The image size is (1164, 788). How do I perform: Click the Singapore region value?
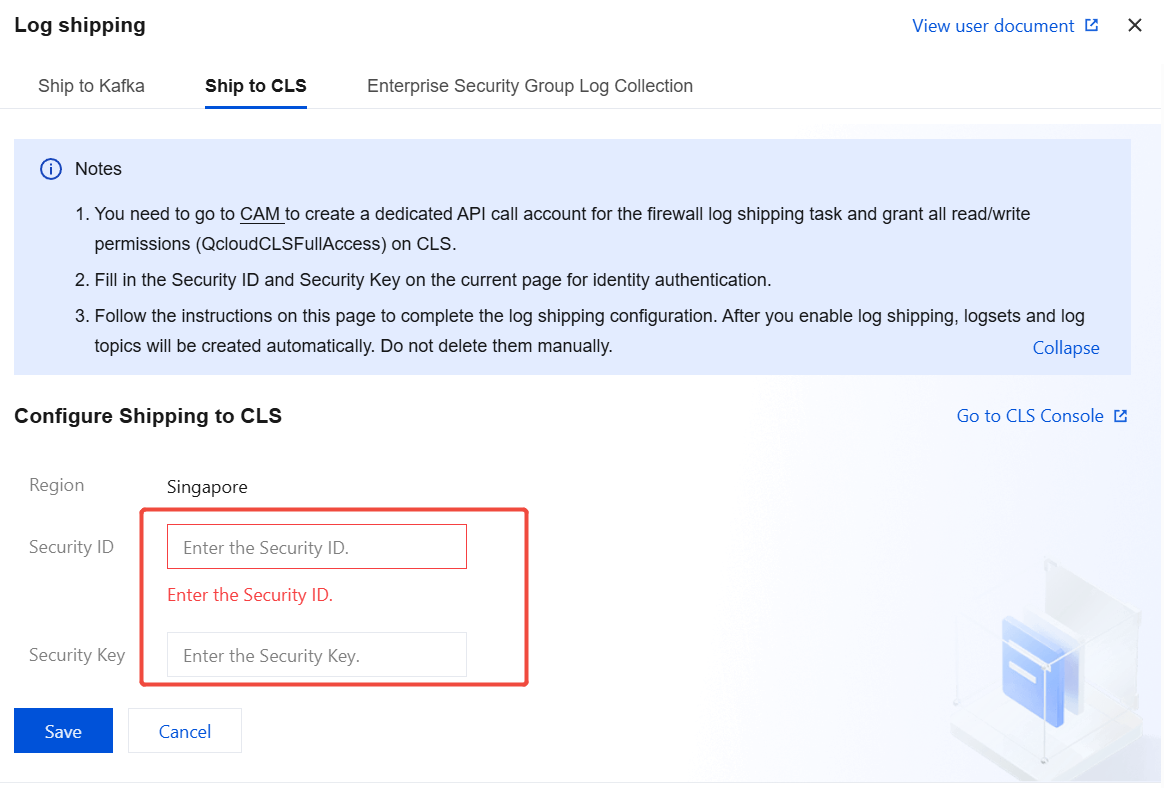[x=207, y=487]
